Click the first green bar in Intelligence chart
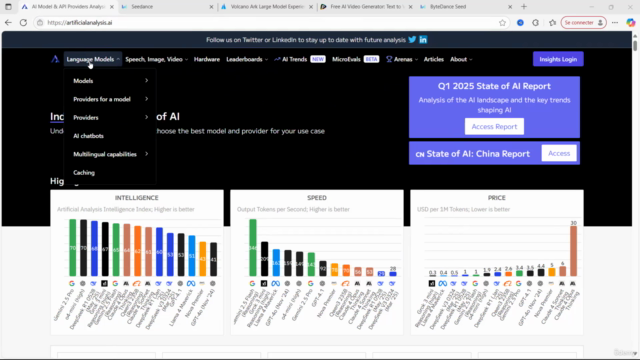This screenshot has width=640, height=360. point(73,248)
